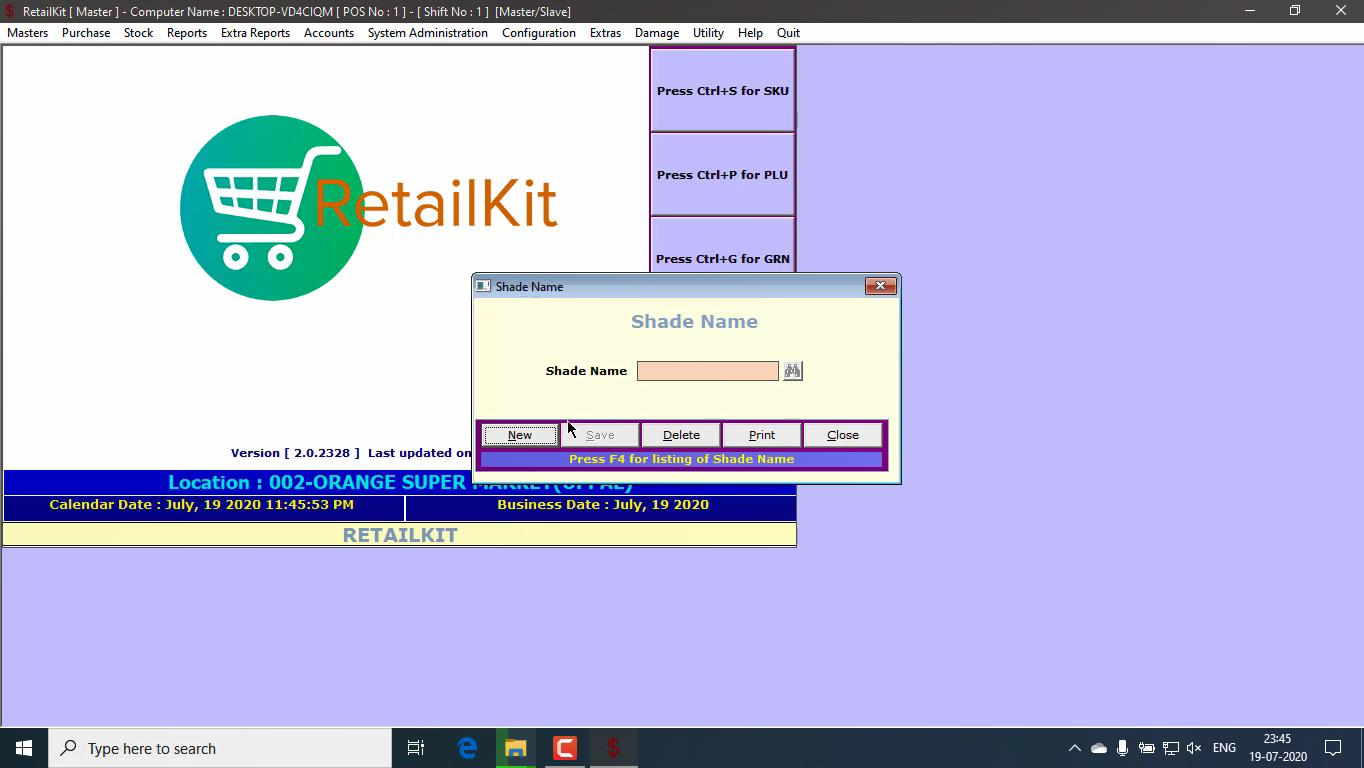Open the Extras menu

point(605,33)
